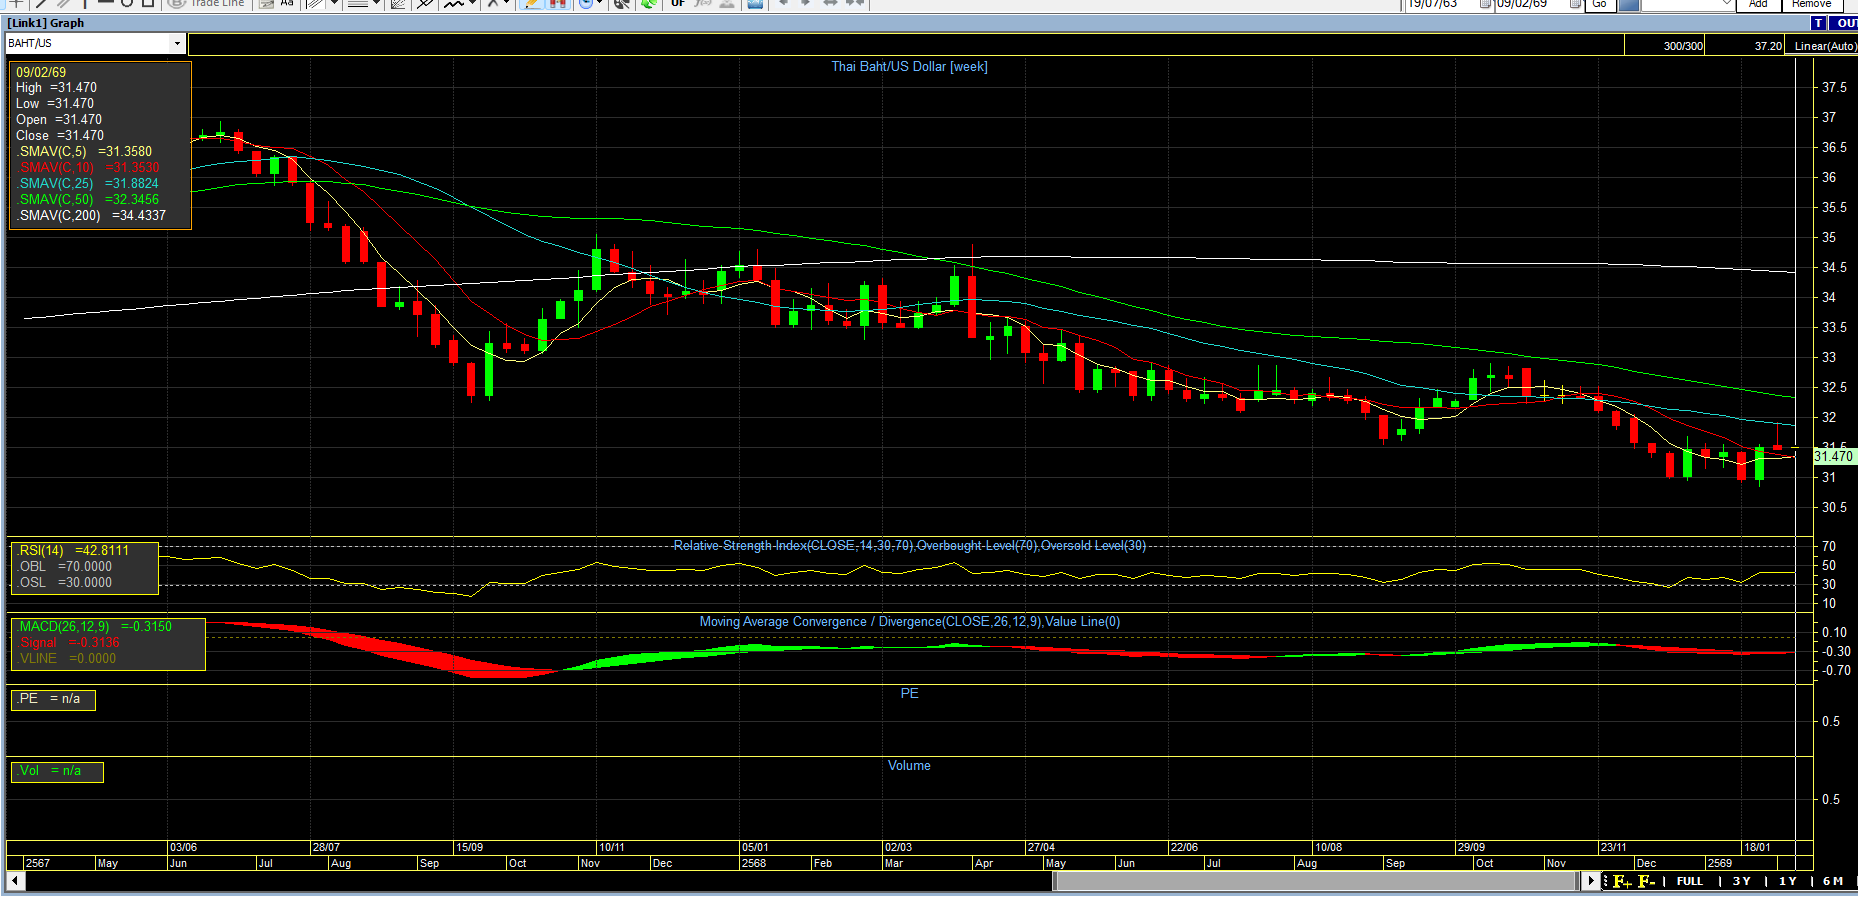
Task: Click the Go button
Action: [1600, 4]
